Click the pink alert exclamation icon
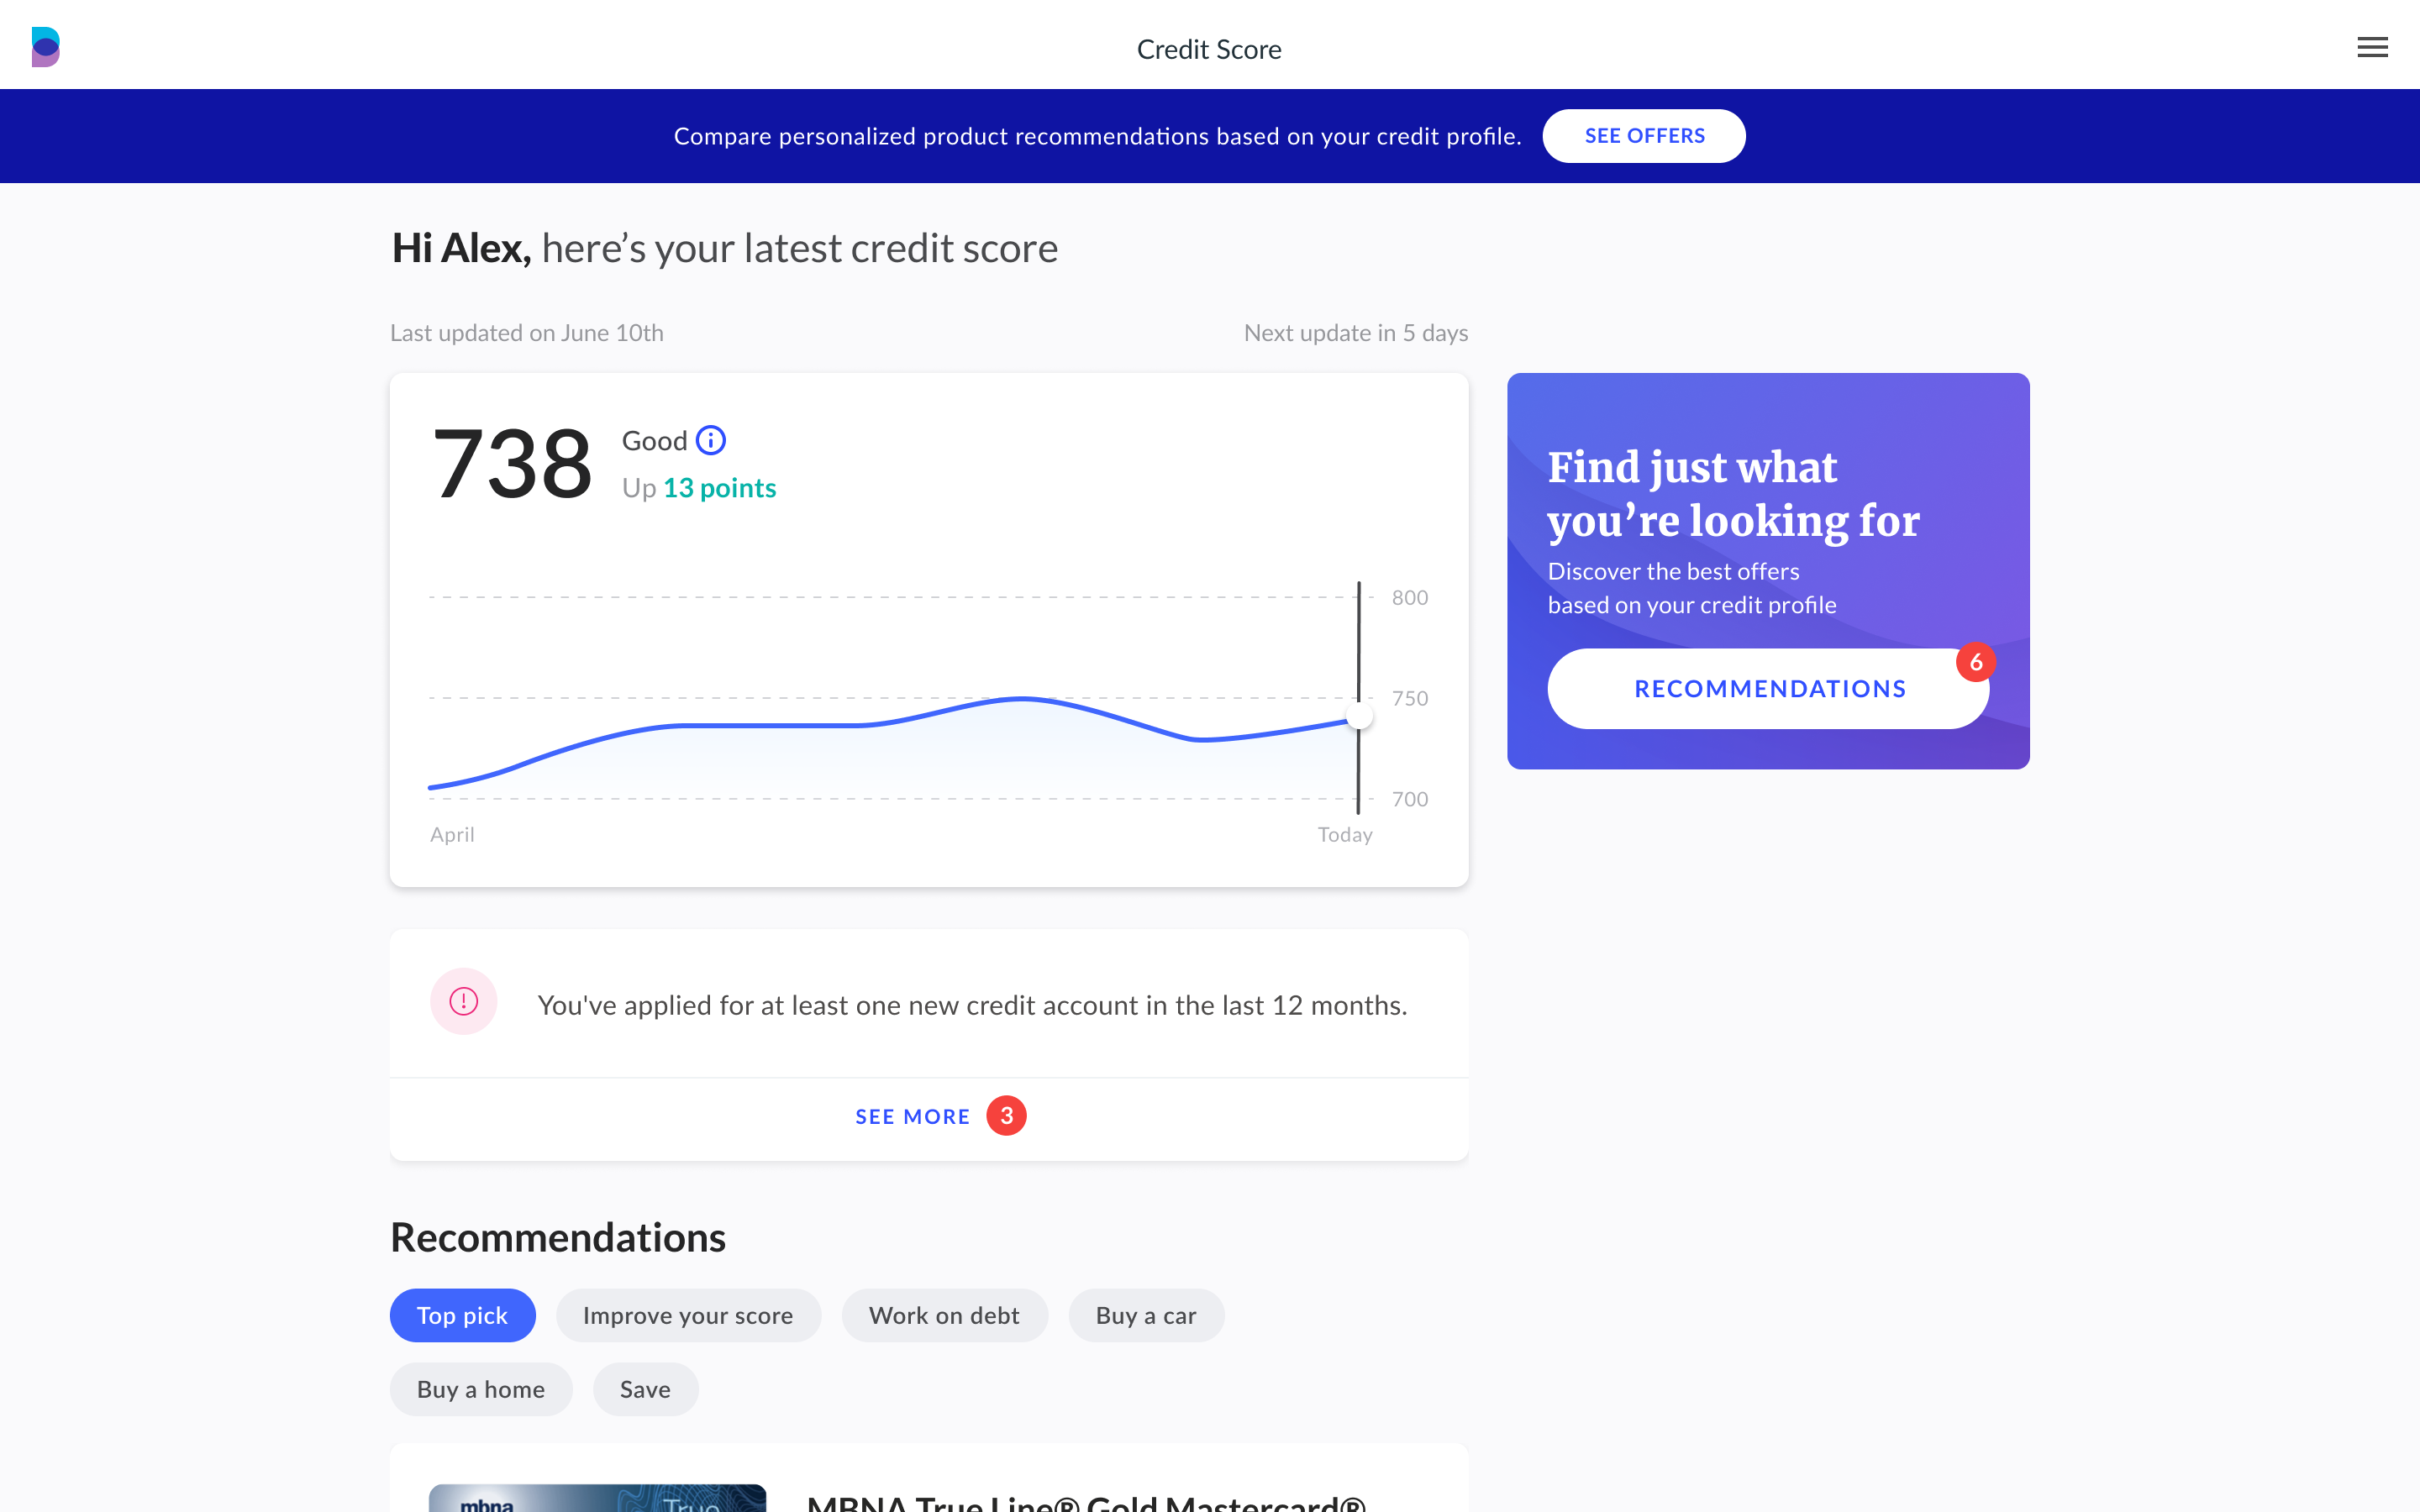Image resolution: width=2420 pixels, height=1512 pixels. tap(463, 1001)
